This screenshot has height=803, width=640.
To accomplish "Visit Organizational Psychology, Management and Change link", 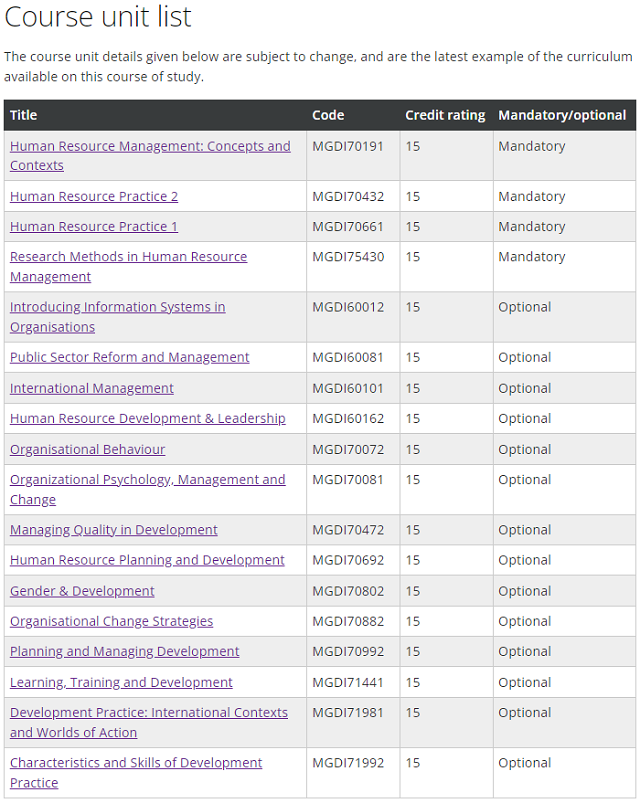I will pyautogui.click(x=147, y=490).
